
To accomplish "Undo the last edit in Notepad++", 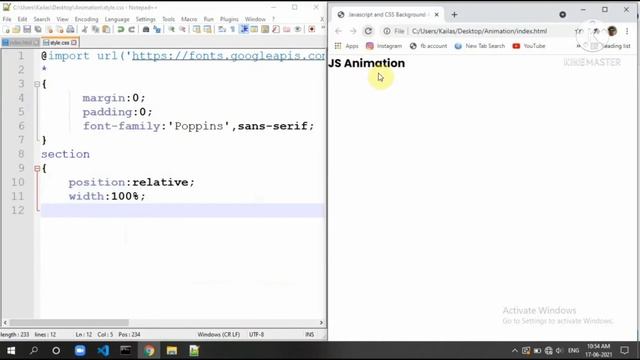I will pos(121,29).
